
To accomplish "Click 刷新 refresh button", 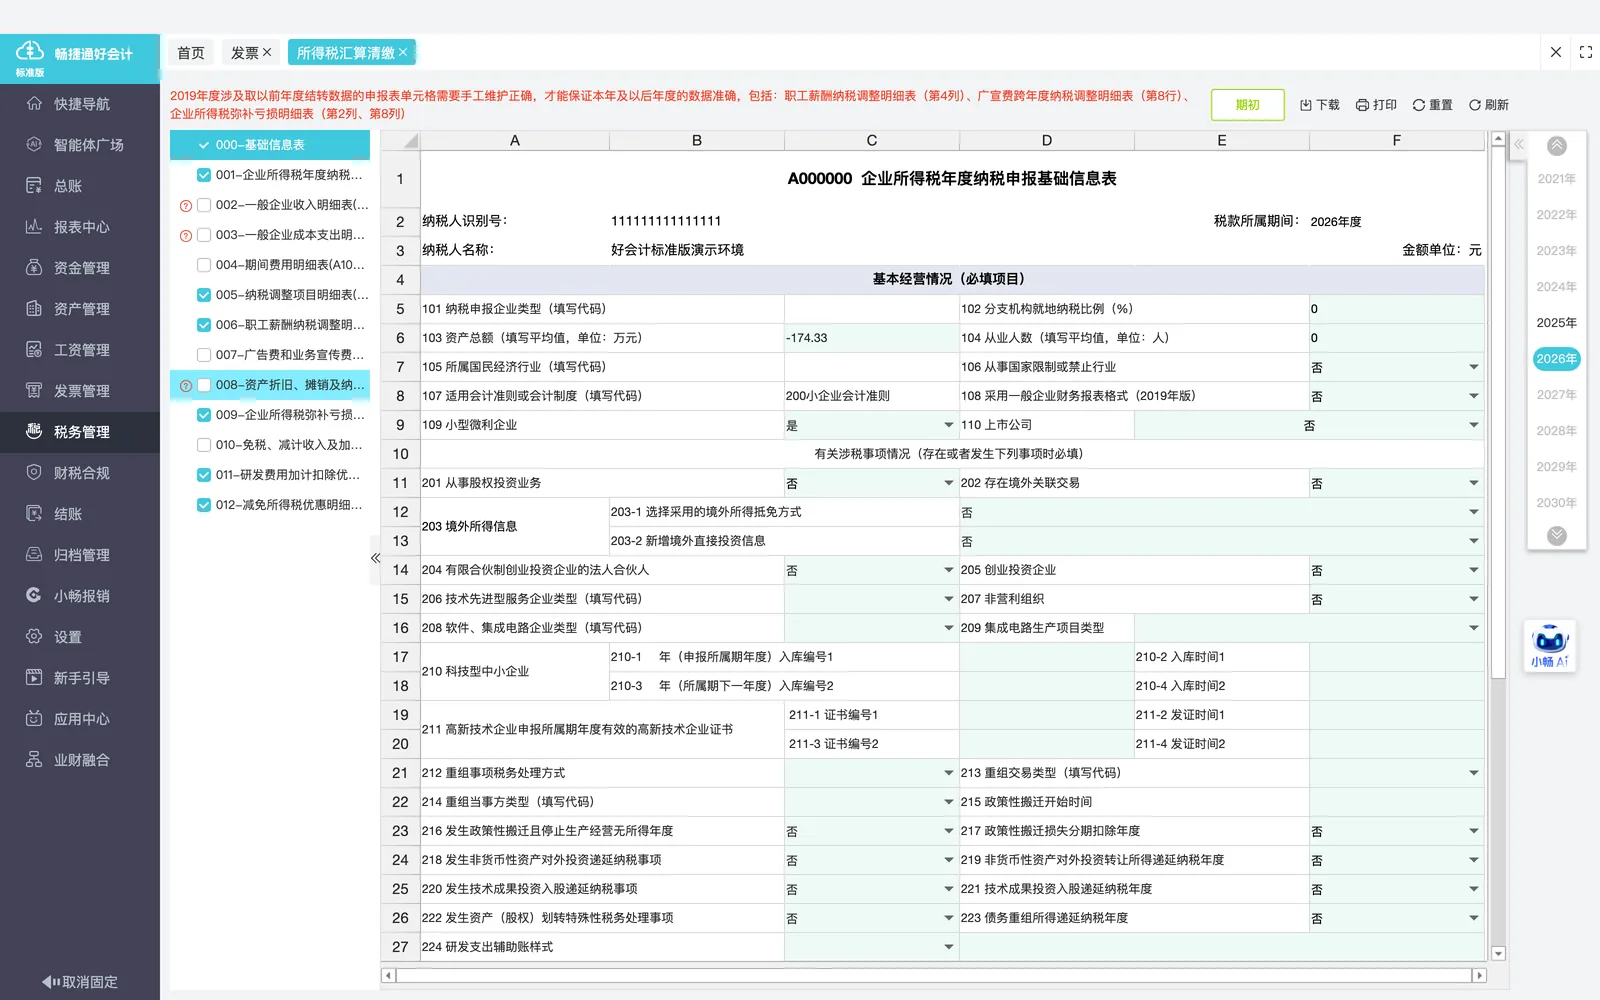I will (1488, 105).
